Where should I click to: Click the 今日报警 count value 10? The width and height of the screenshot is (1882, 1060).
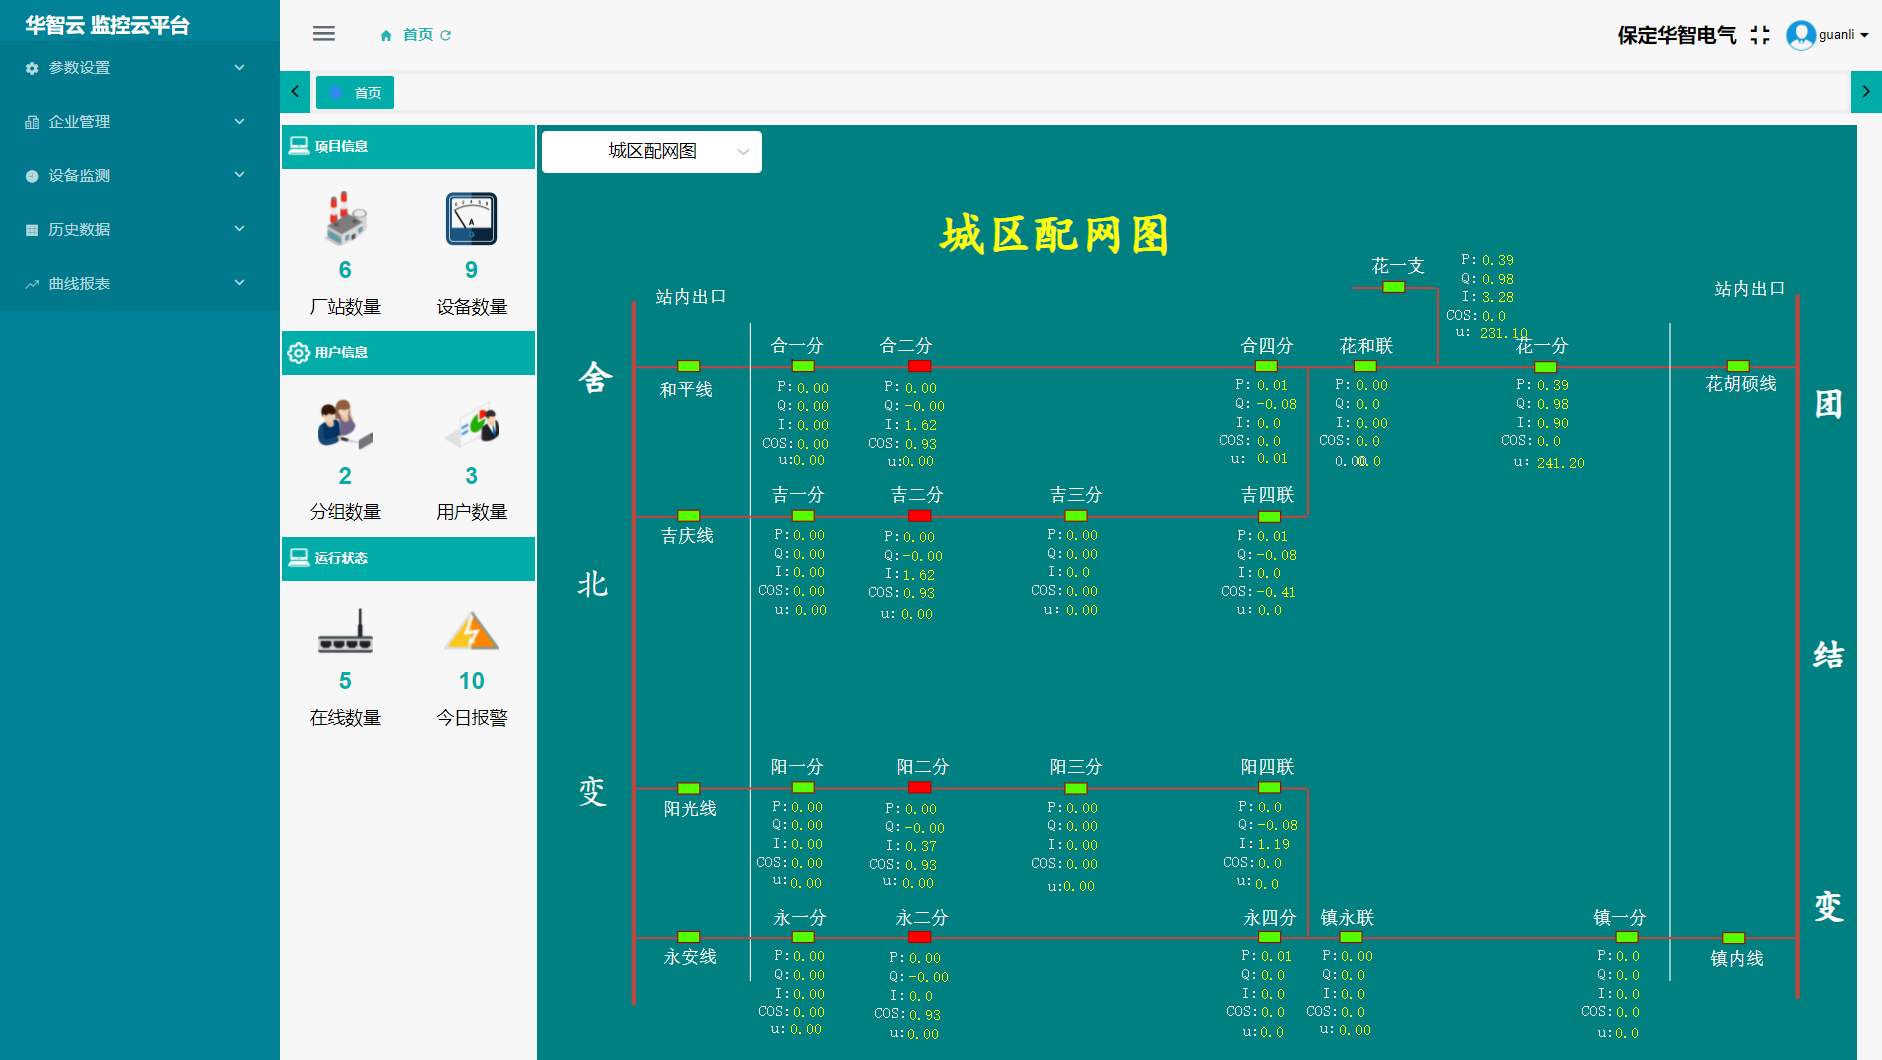click(x=472, y=681)
